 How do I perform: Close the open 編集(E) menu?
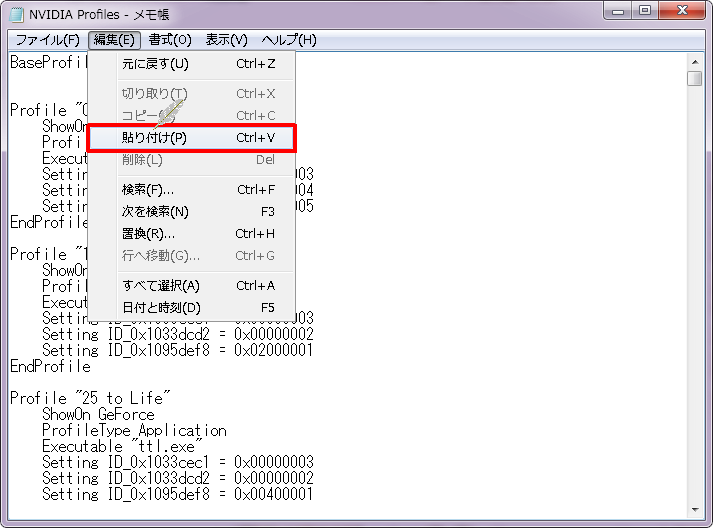click(114, 40)
